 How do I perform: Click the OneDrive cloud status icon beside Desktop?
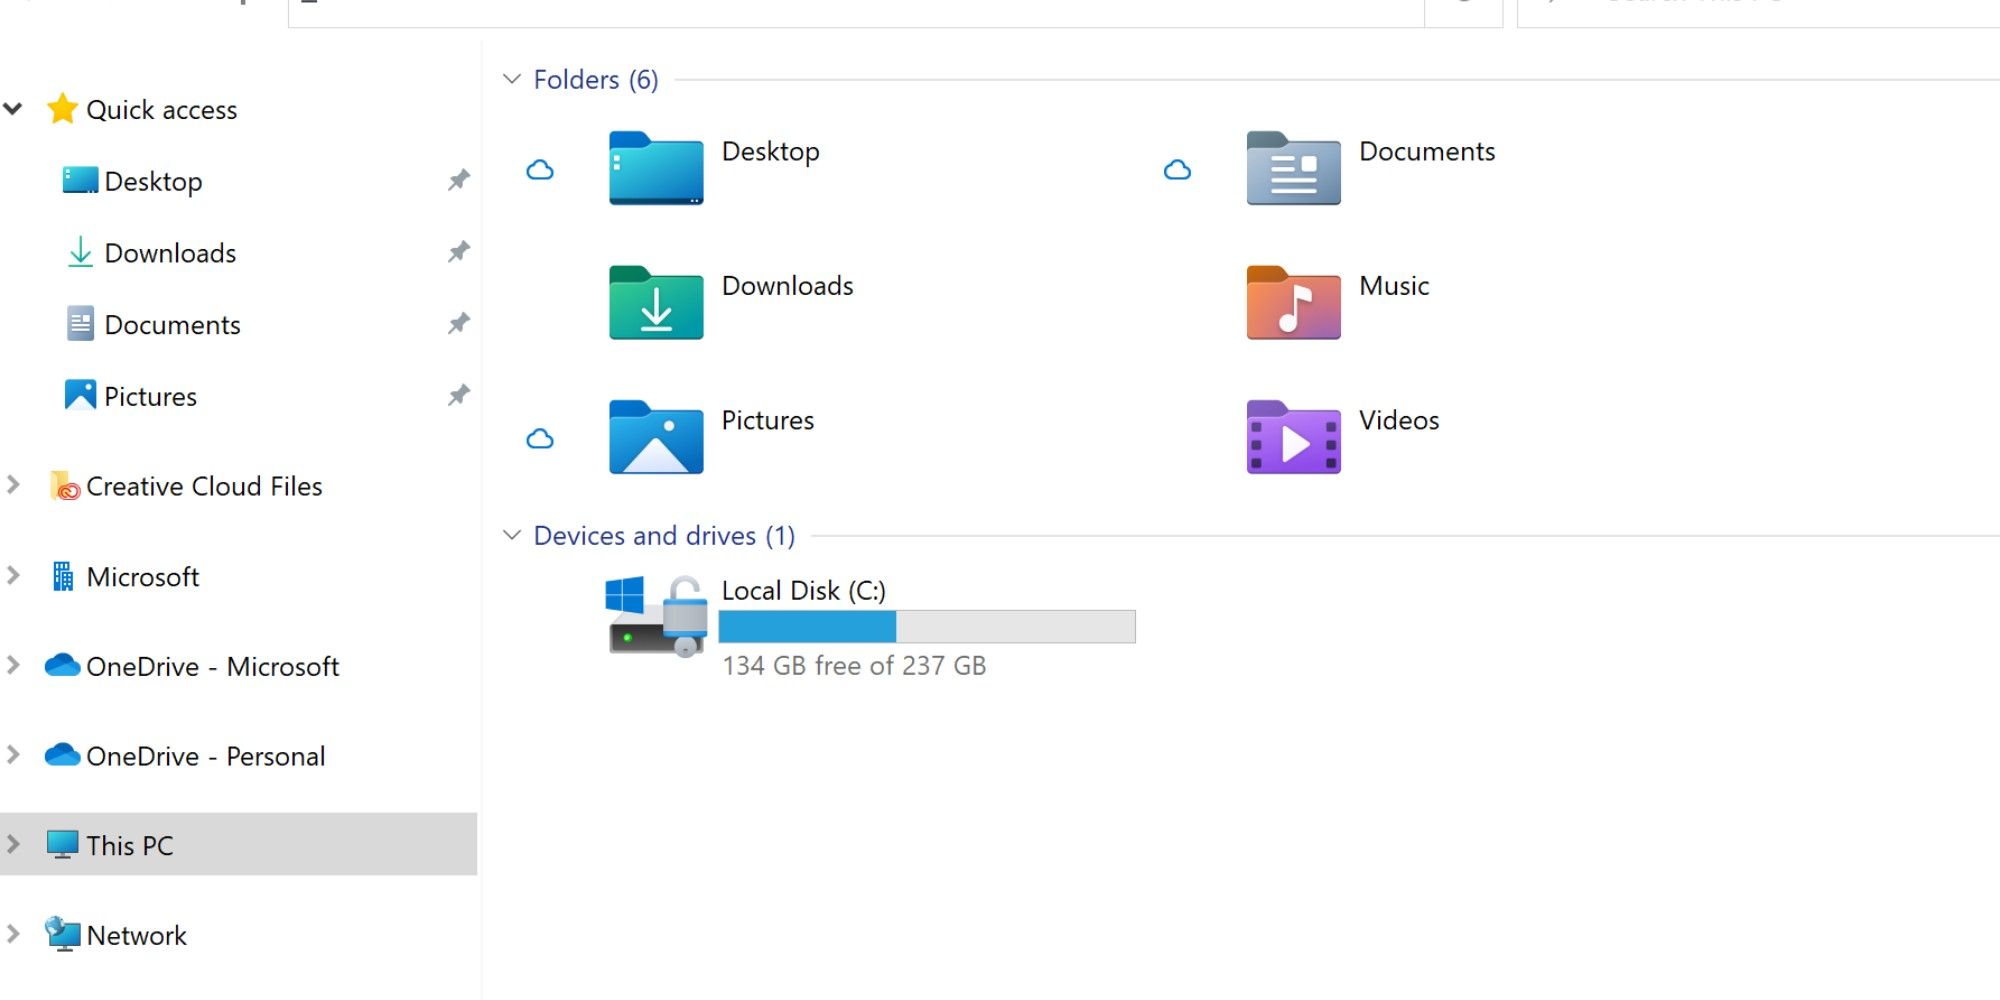[x=540, y=170]
